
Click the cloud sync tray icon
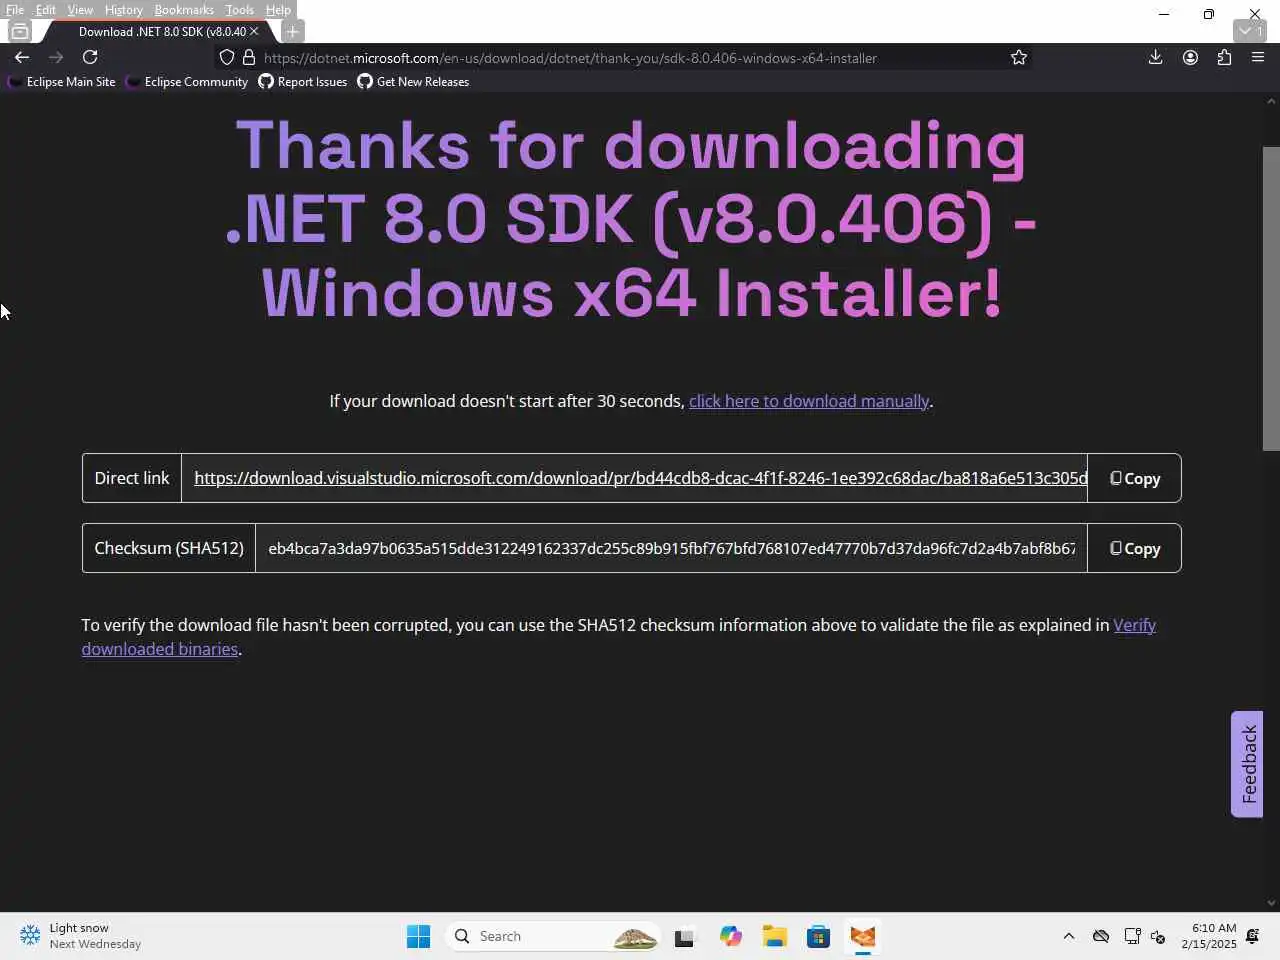coord(1101,936)
